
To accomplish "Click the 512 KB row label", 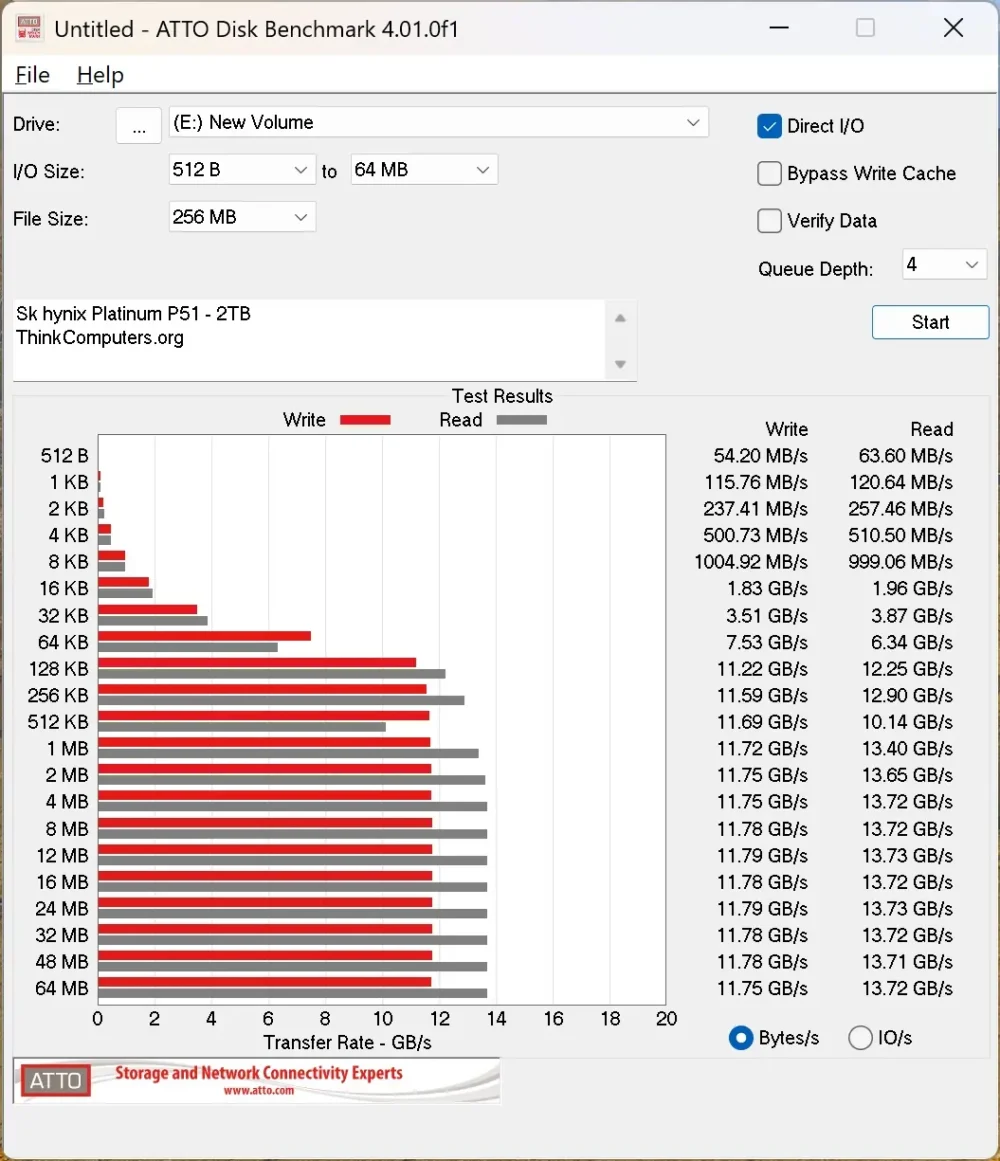I will [x=58, y=722].
